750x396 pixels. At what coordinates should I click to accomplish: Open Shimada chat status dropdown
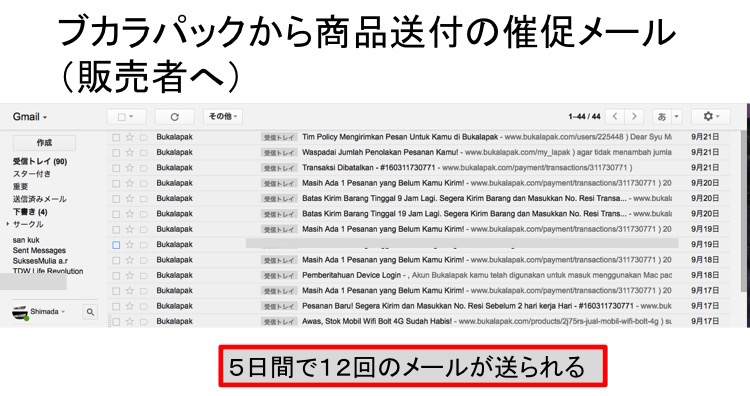click(x=47, y=311)
